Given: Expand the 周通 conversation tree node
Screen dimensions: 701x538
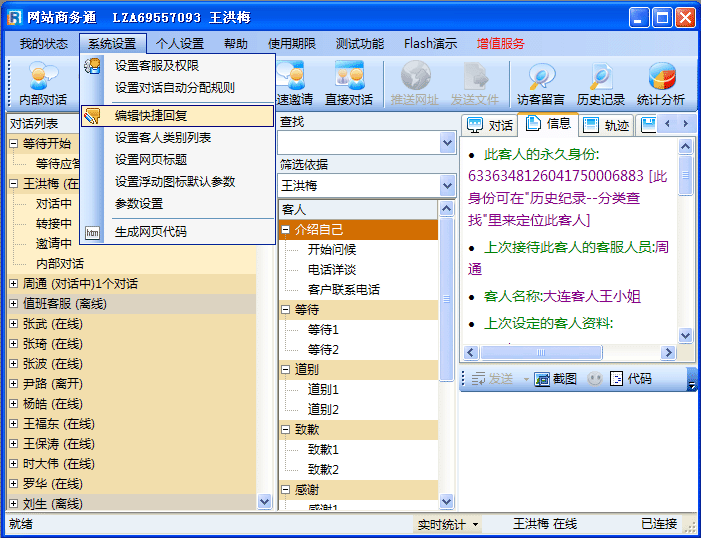Looking at the screenshot, I should tap(14, 284).
